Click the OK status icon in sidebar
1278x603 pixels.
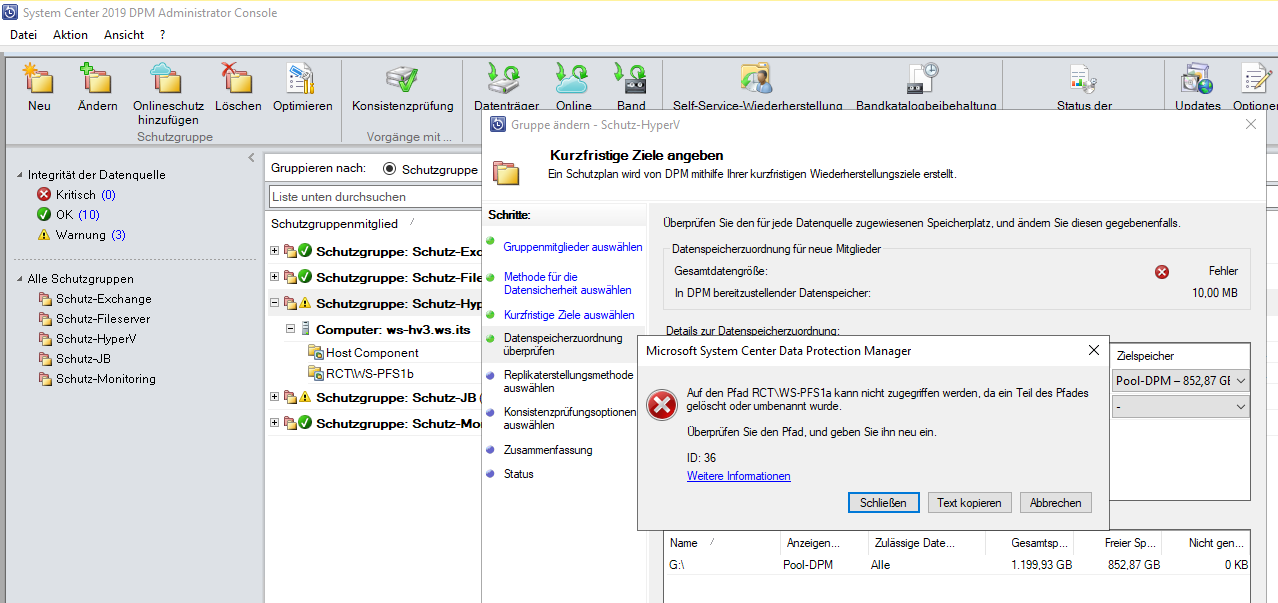pos(44,215)
